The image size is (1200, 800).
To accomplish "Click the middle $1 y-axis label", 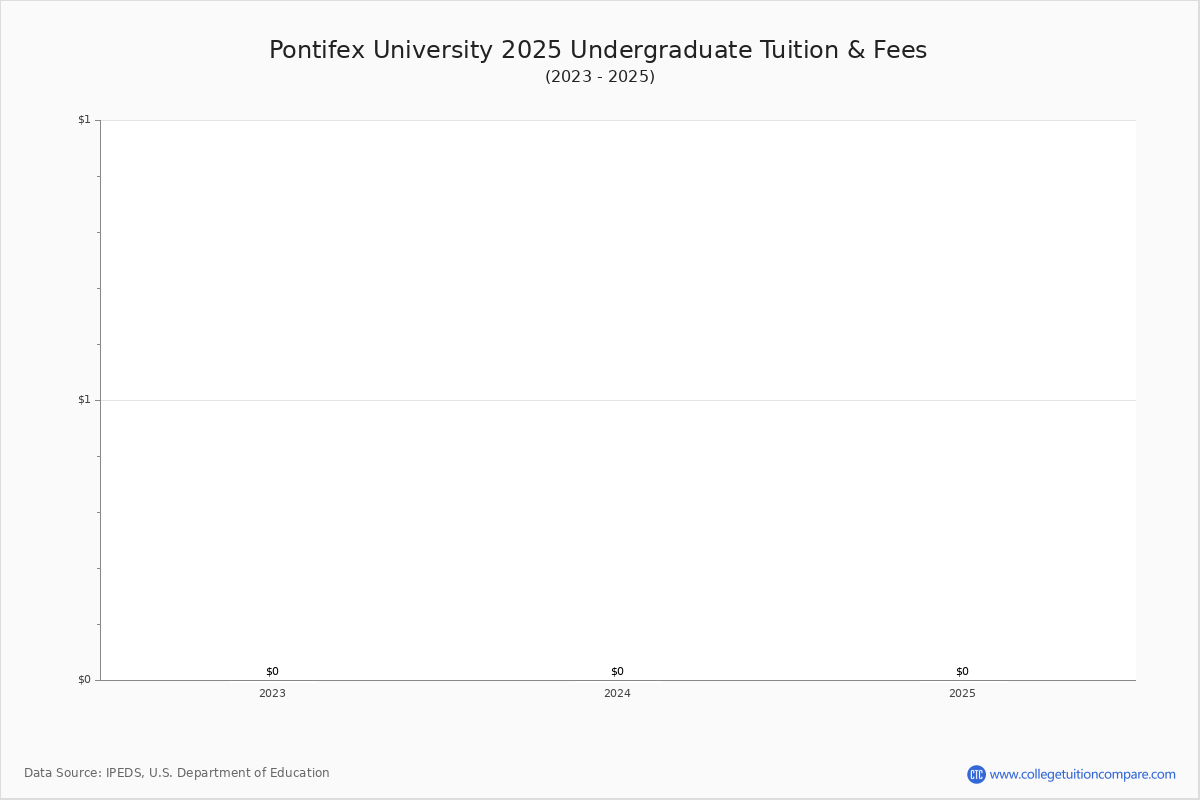I will click(84, 400).
